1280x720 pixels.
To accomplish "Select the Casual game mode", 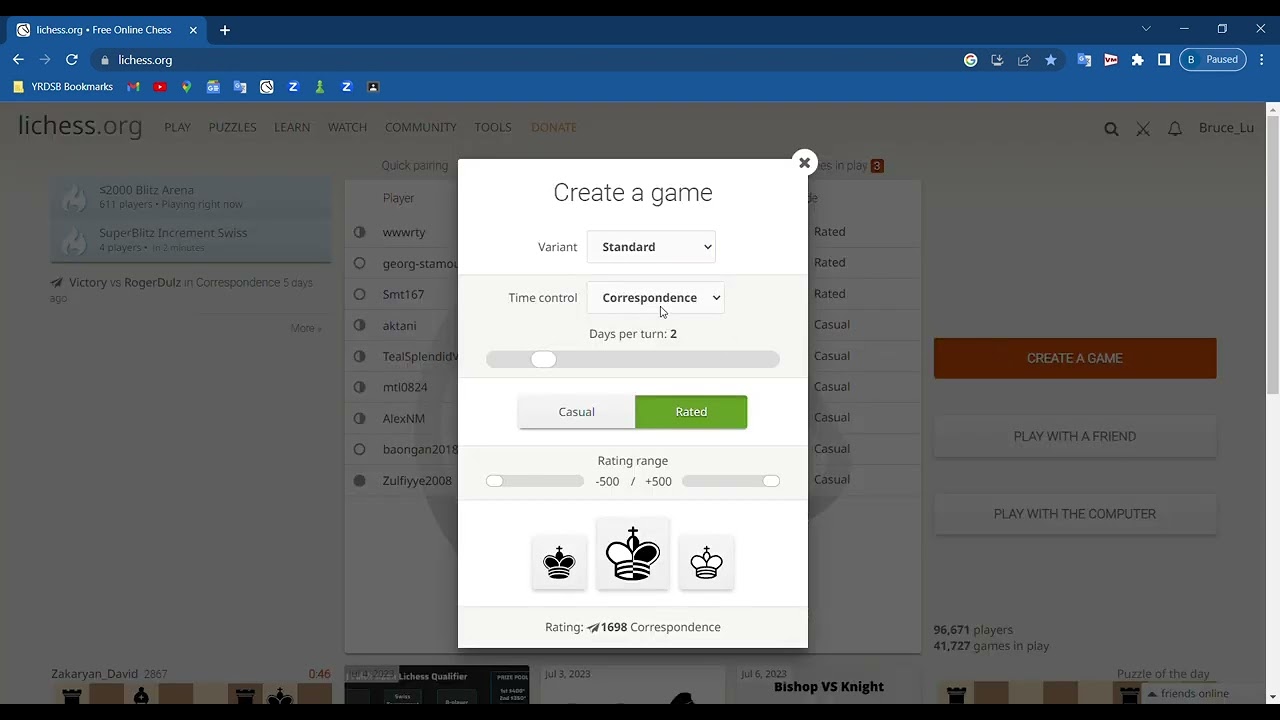I will click(576, 412).
